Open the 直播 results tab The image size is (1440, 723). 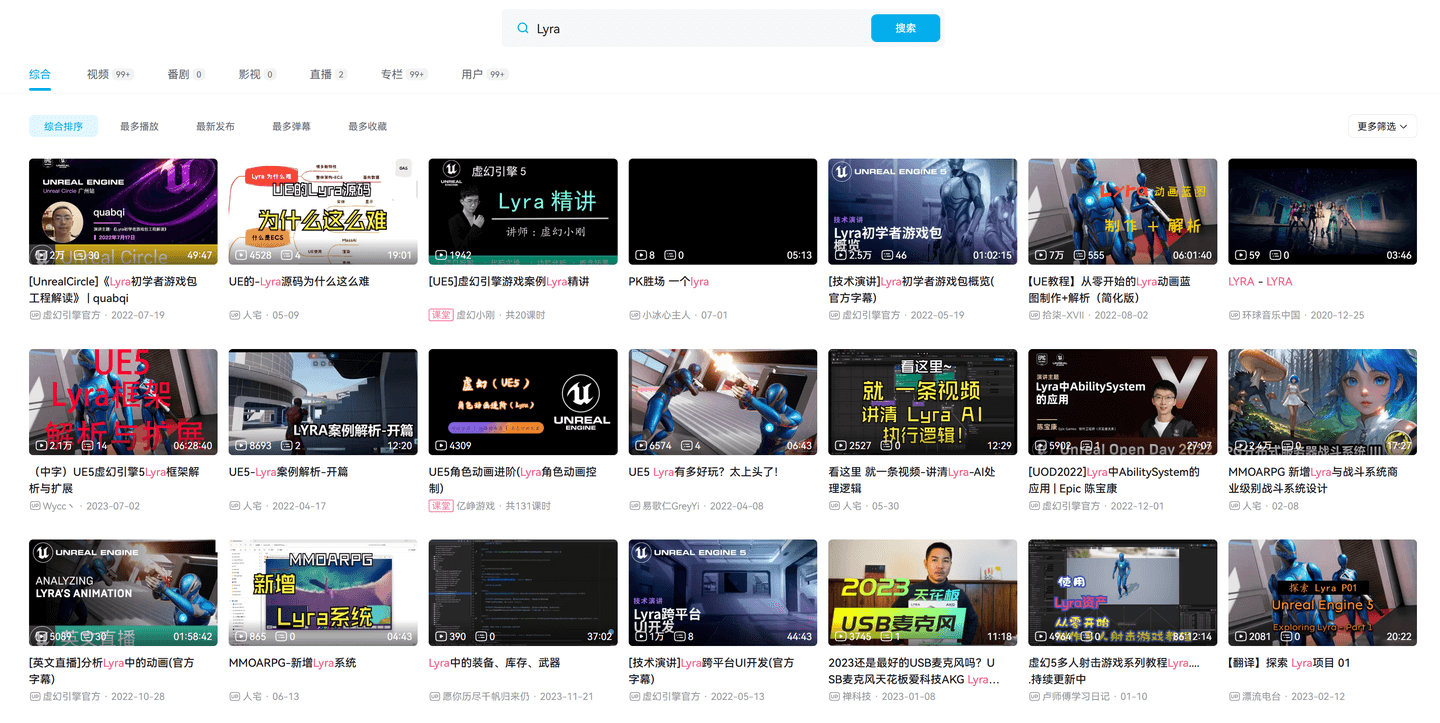(320, 74)
